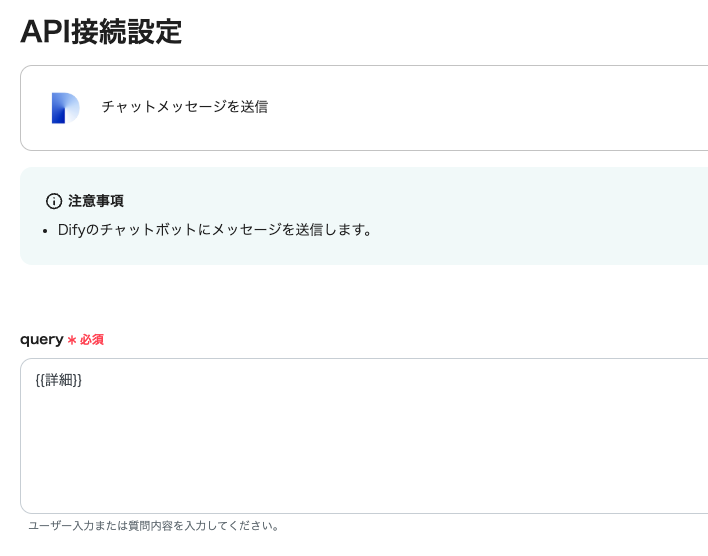The width and height of the screenshot is (708, 556).
Task: Click the {{詳細}} variable in the query field
Action: tap(58, 380)
